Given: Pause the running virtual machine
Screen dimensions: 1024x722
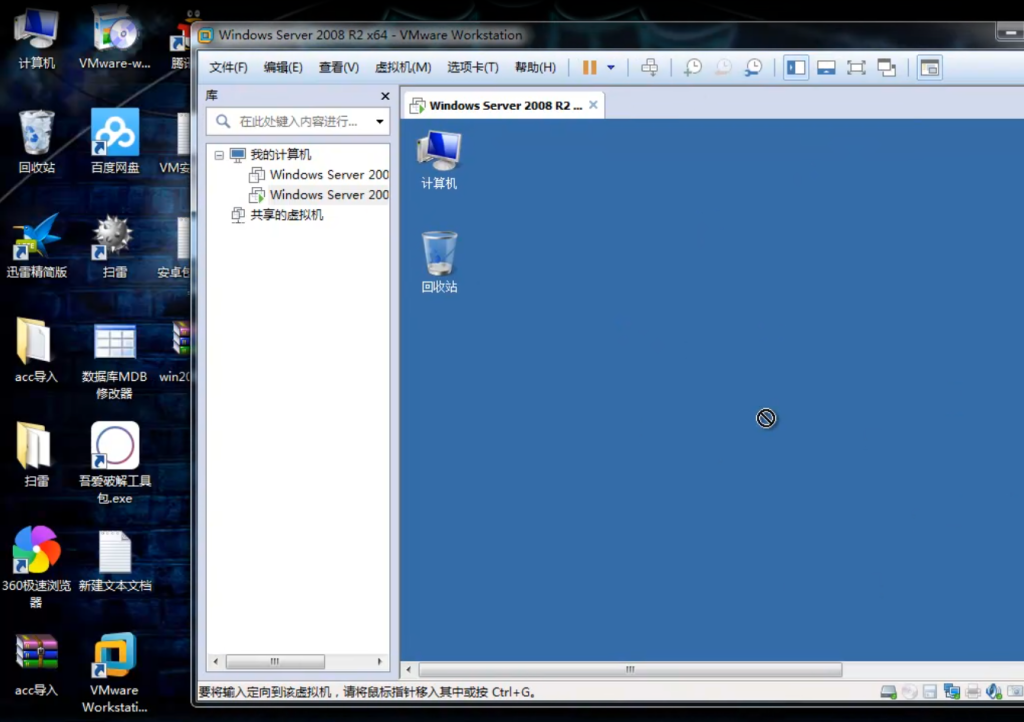Looking at the screenshot, I should tap(589, 67).
